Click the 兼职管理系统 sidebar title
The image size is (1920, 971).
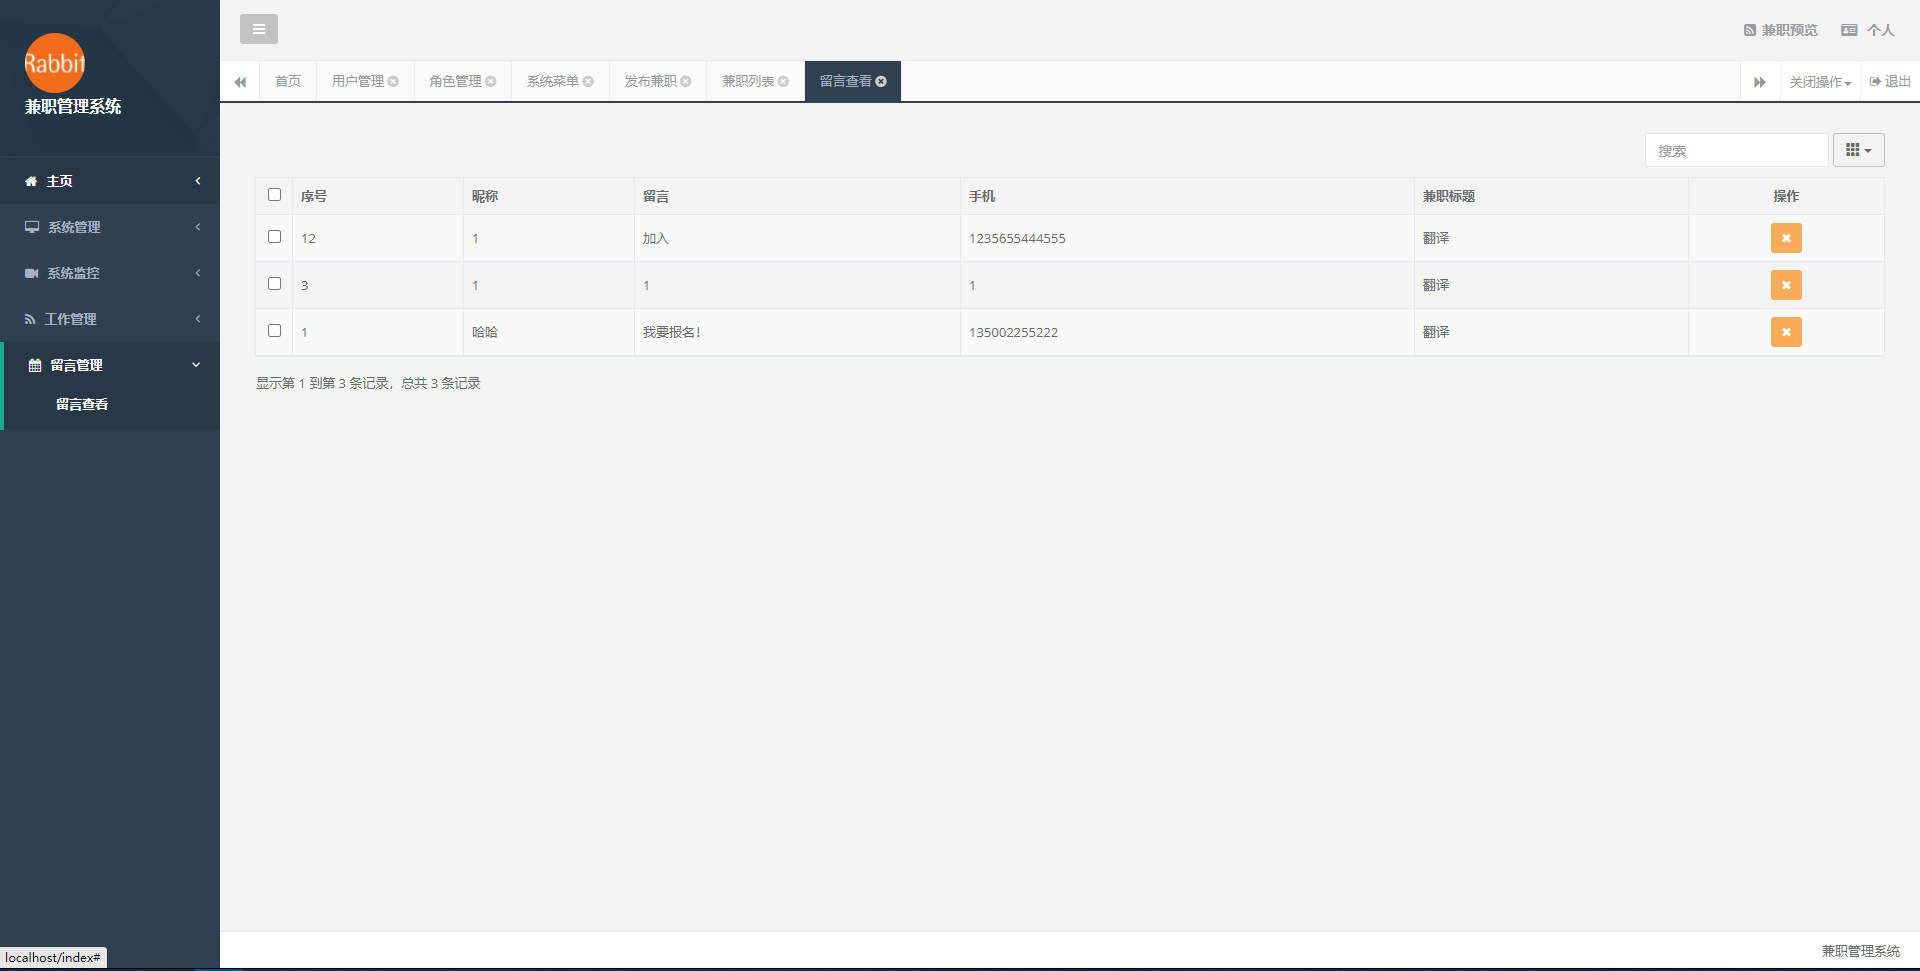coord(73,106)
